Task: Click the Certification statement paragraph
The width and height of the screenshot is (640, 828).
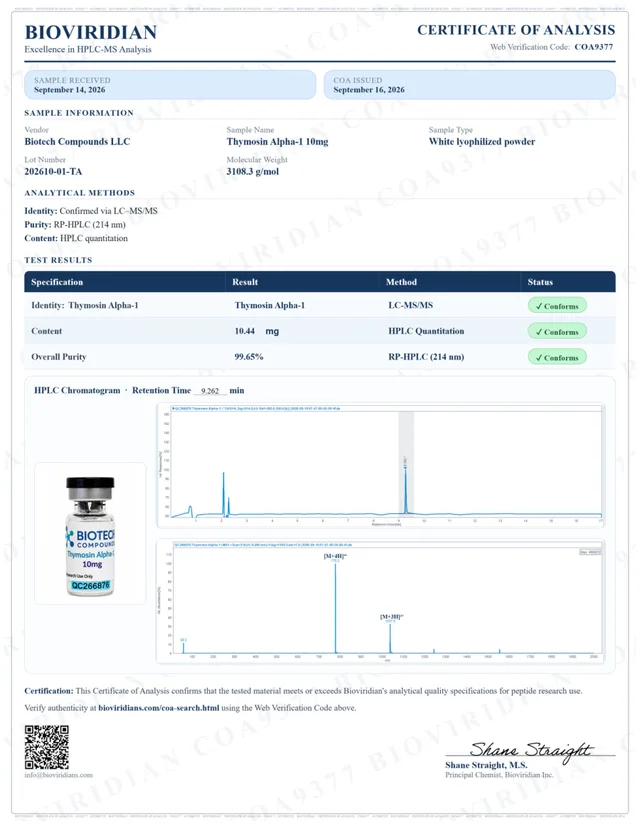Action: tap(303, 691)
